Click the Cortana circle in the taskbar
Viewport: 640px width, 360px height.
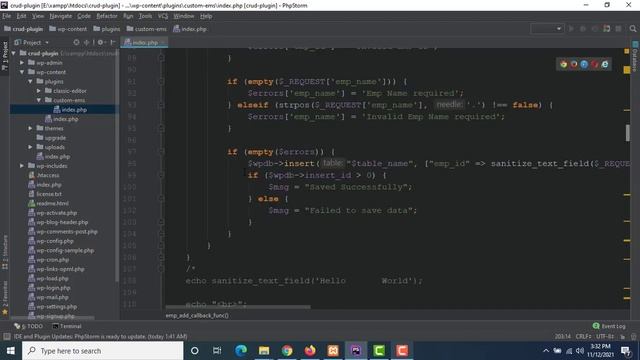[195, 351]
